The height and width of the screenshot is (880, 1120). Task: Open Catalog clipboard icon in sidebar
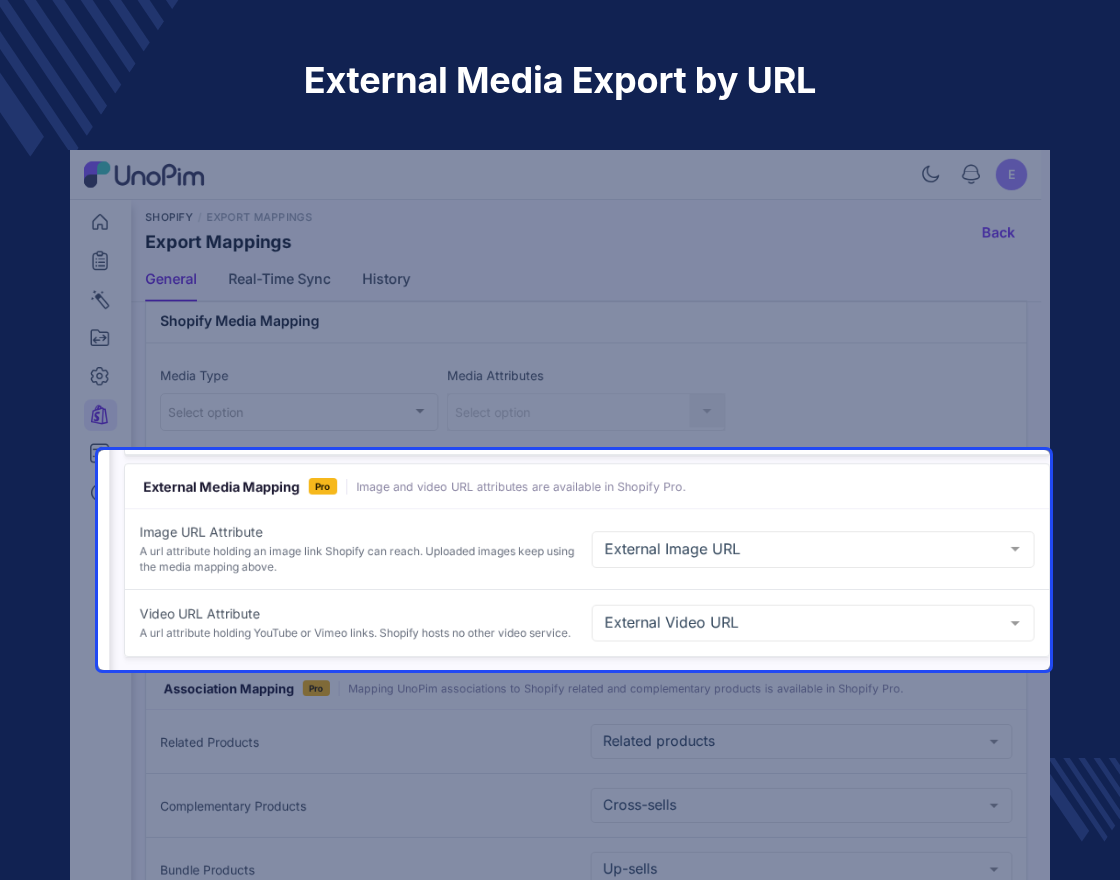point(100,261)
